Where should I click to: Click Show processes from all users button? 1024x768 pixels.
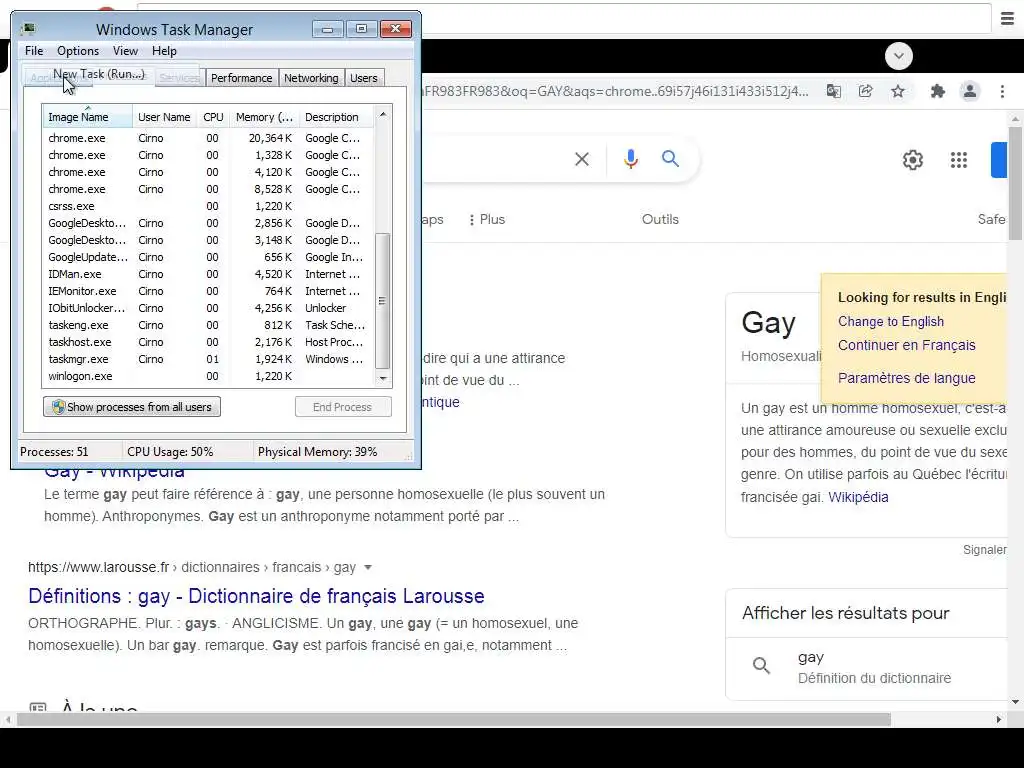pyautogui.click(x=132, y=407)
